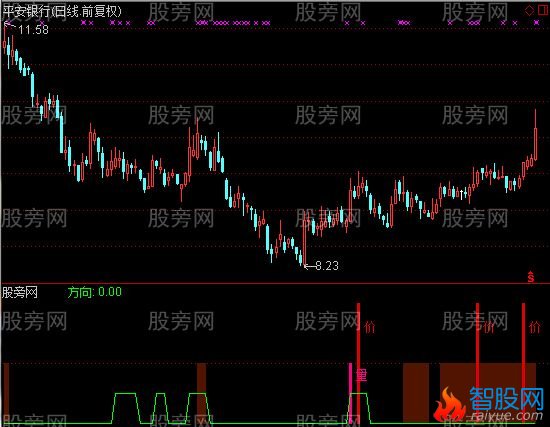
Task: Click the red diamond icon at chart corner
Action: pyautogui.click(x=530, y=10)
